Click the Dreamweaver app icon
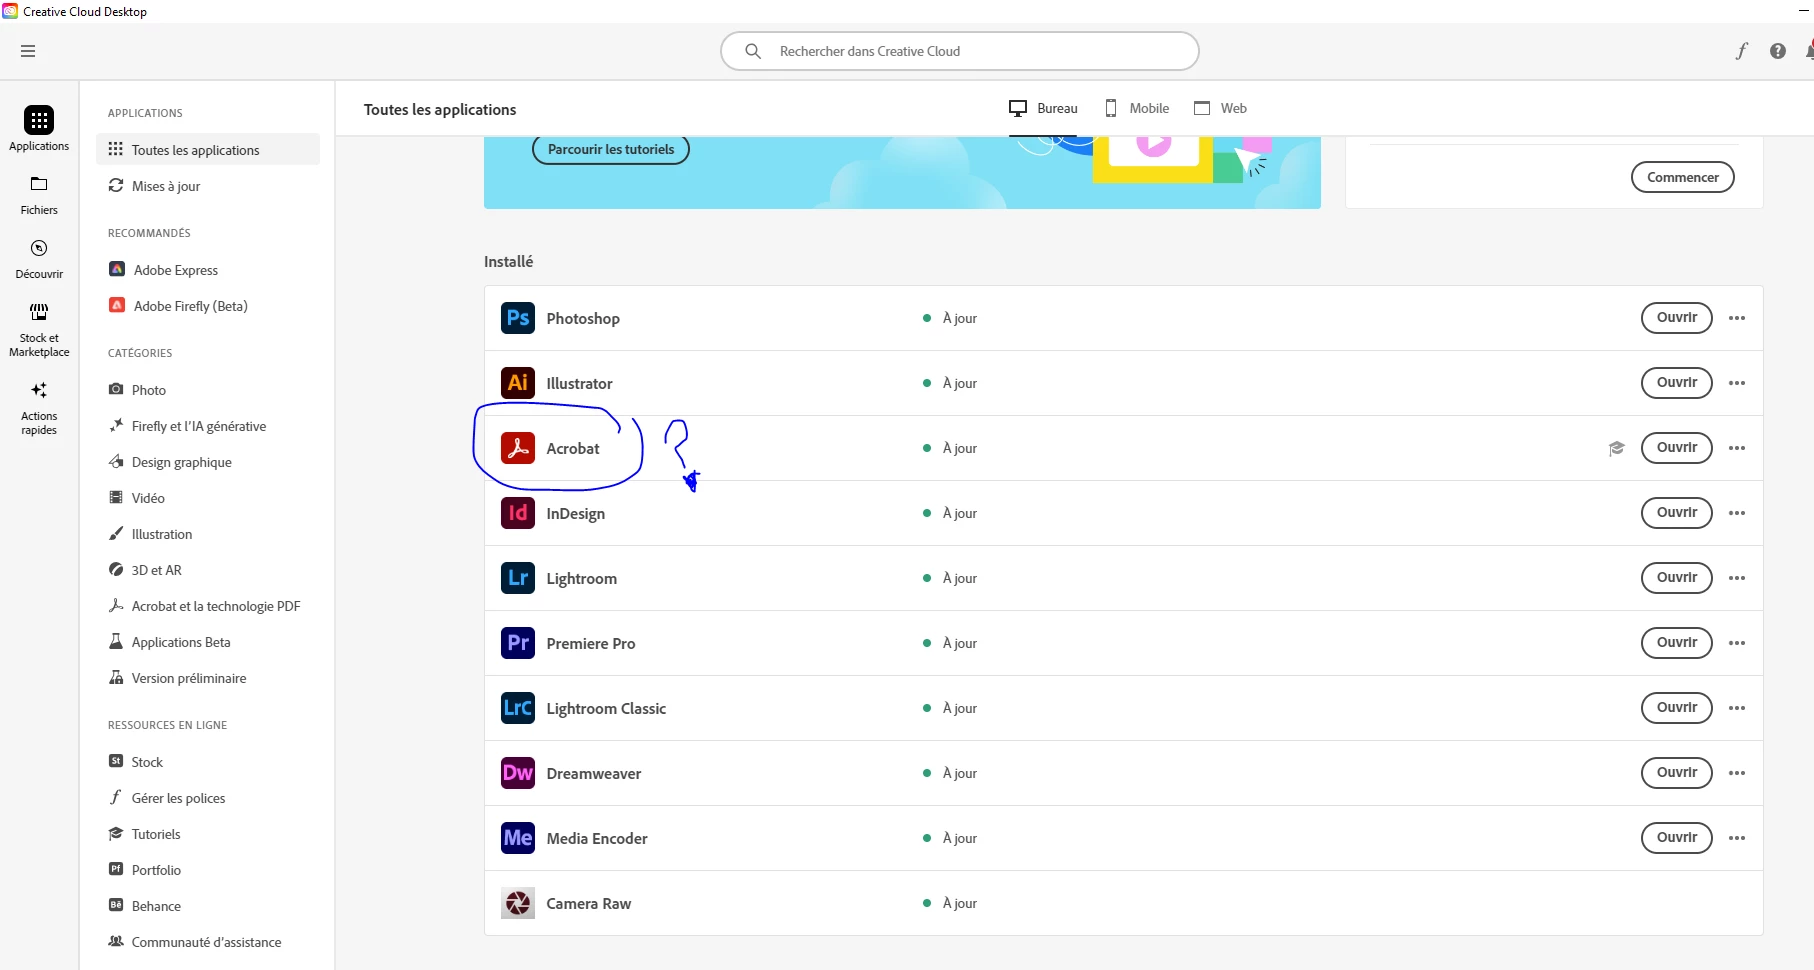The height and width of the screenshot is (970, 1814). click(518, 773)
